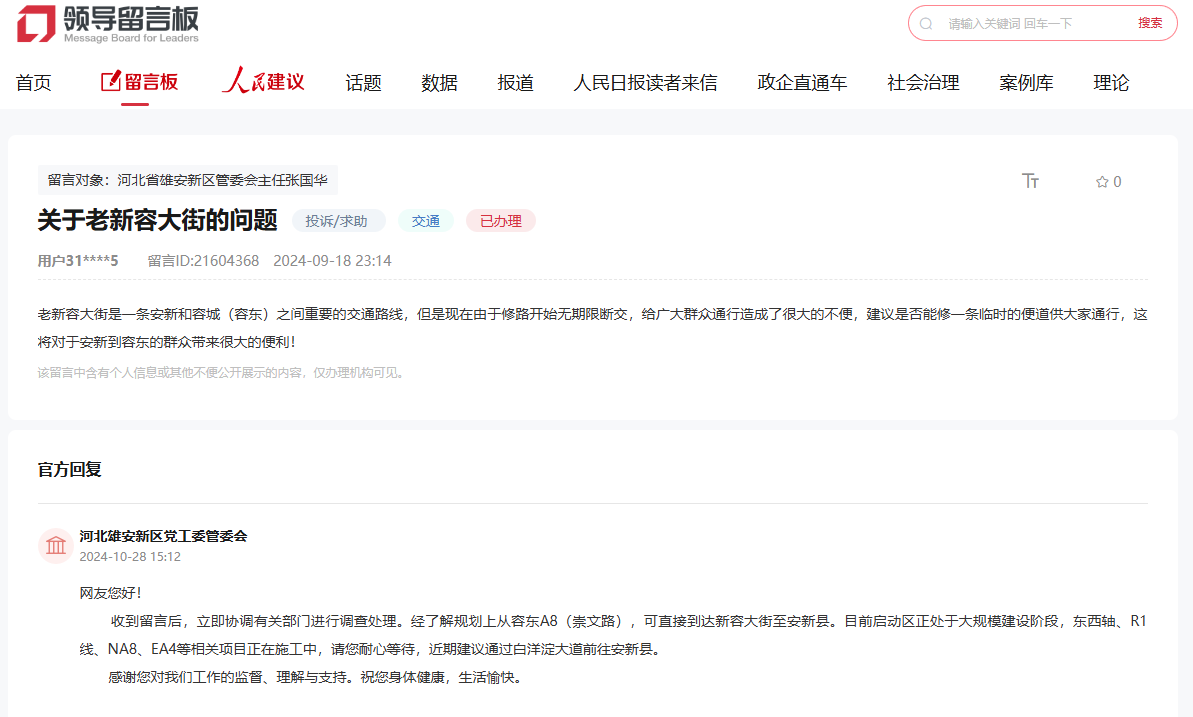
Task: Click the greeting 网友您好！
Action: coord(111,593)
